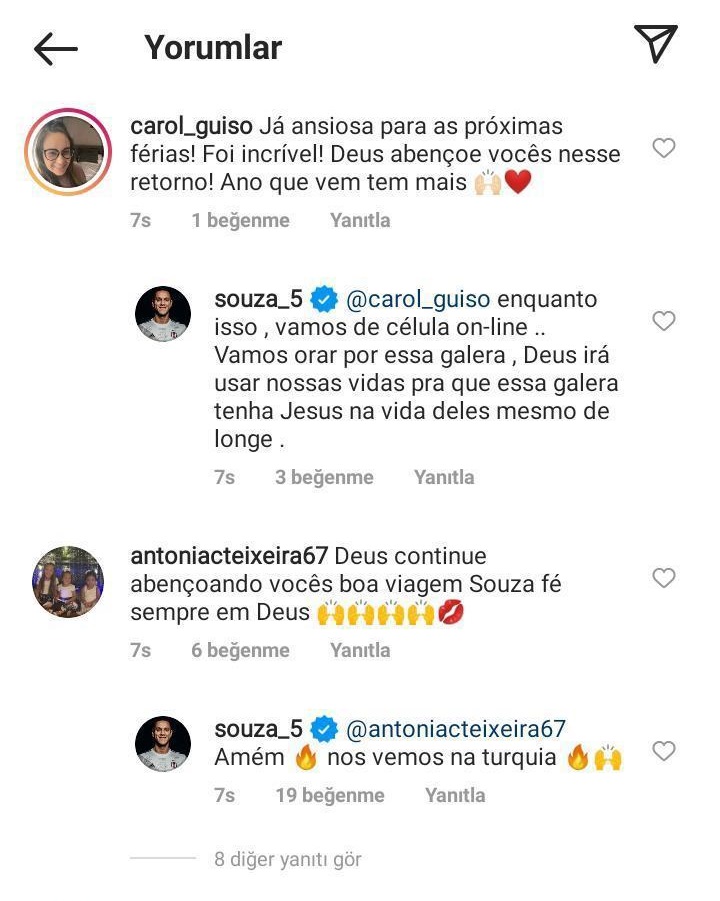The height and width of the screenshot is (901, 720).
Task: Like antoniacteixeira67's comment with the heart
Action: pos(663,578)
